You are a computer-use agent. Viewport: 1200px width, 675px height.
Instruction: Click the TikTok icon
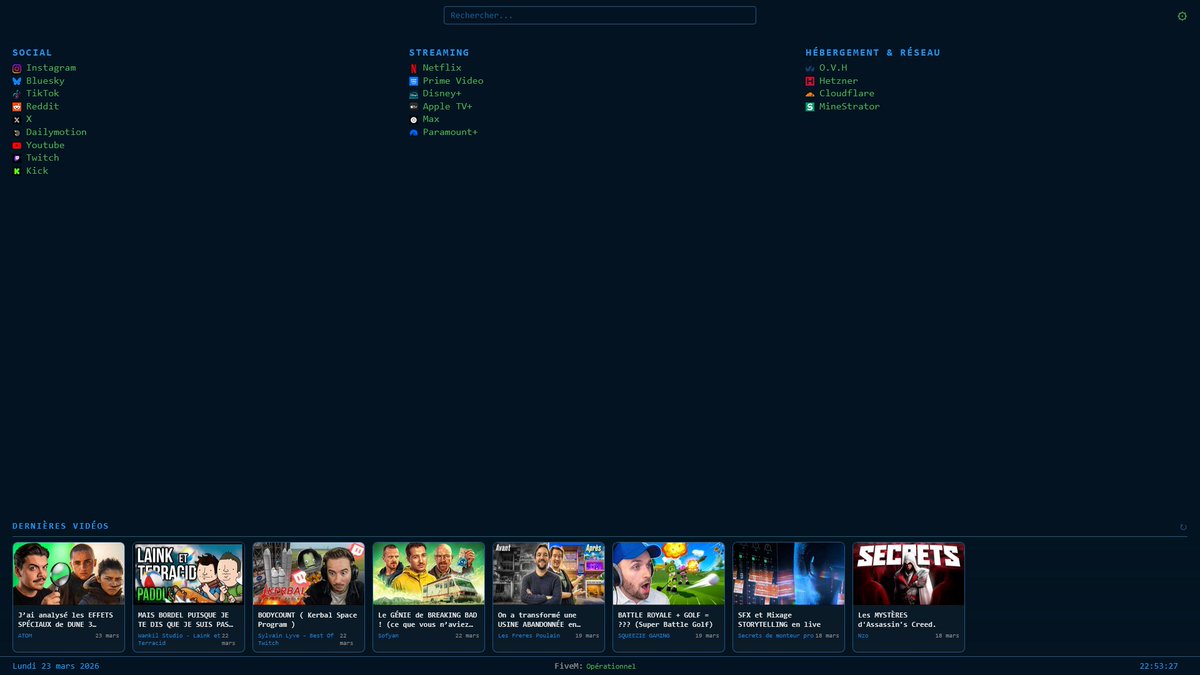click(16, 94)
